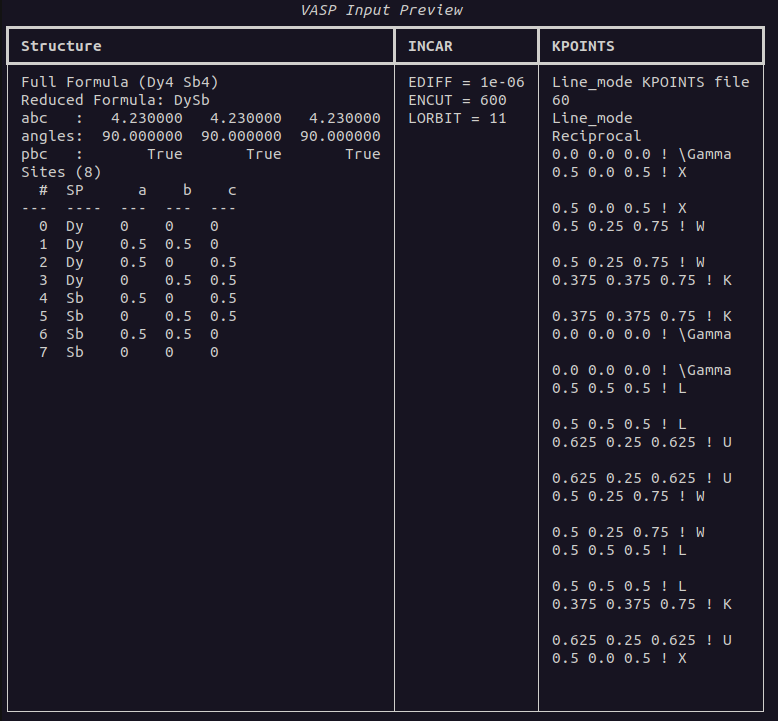778x721 pixels.
Task: Select site row 0 for Dy
Action: coord(129,226)
